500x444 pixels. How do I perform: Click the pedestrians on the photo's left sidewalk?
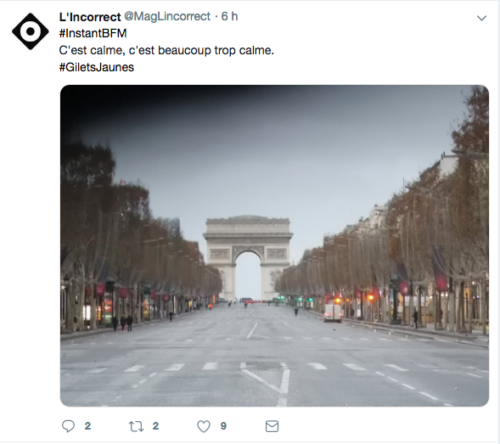122,323
